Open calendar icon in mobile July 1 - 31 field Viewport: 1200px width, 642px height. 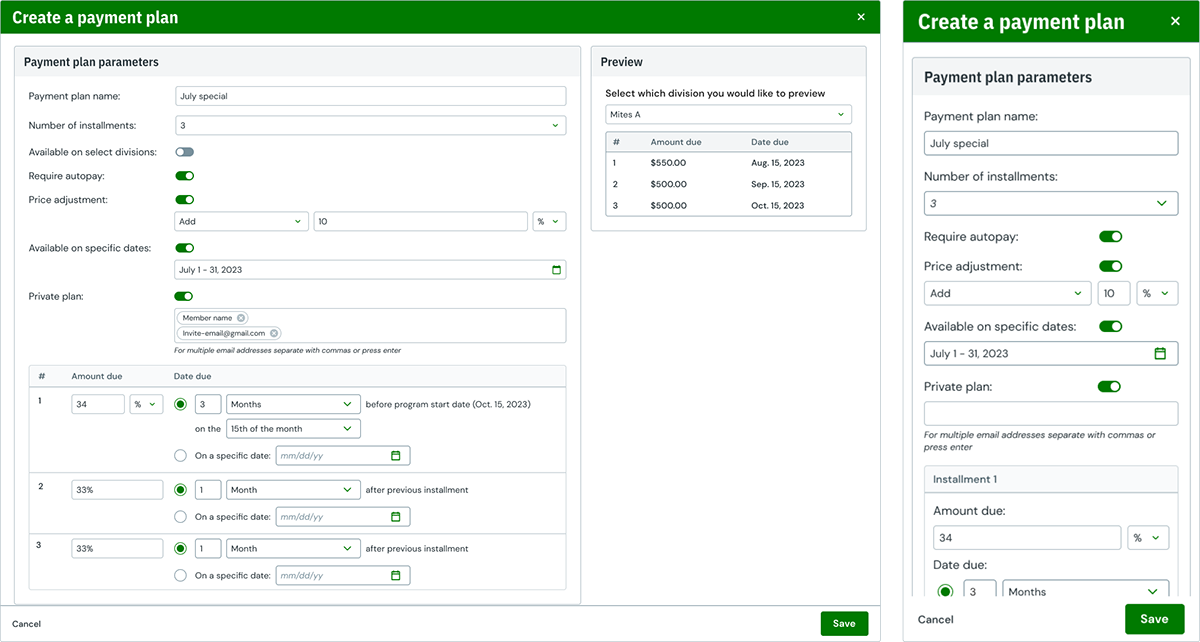click(1160, 353)
